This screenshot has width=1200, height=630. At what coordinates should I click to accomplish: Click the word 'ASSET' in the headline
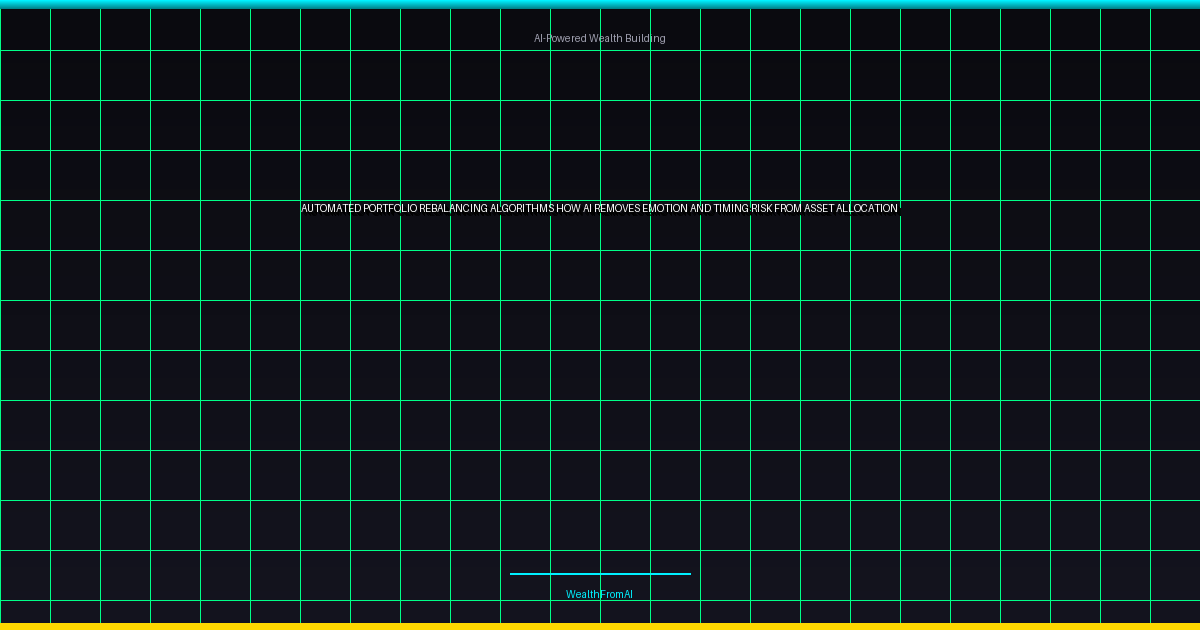(820, 209)
